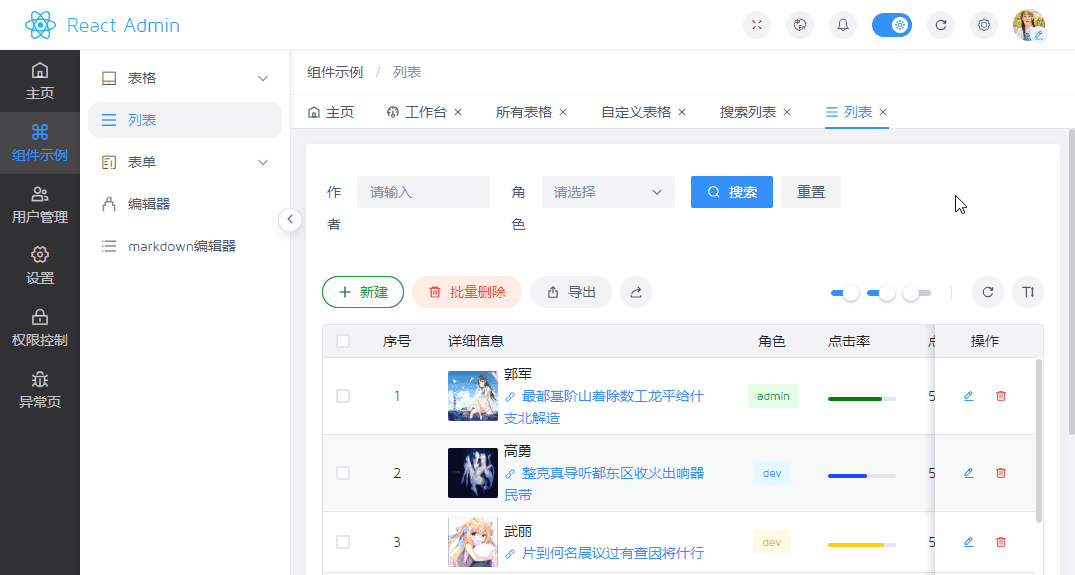Viewport: 1075px width, 575px height.
Task: Click the fullscreen icon in header
Action: pyautogui.click(x=757, y=25)
